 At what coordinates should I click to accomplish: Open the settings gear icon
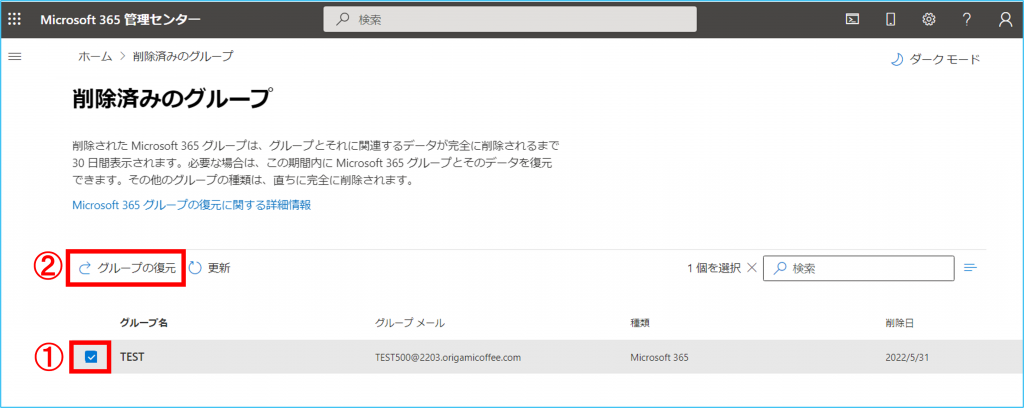click(928, 19)
